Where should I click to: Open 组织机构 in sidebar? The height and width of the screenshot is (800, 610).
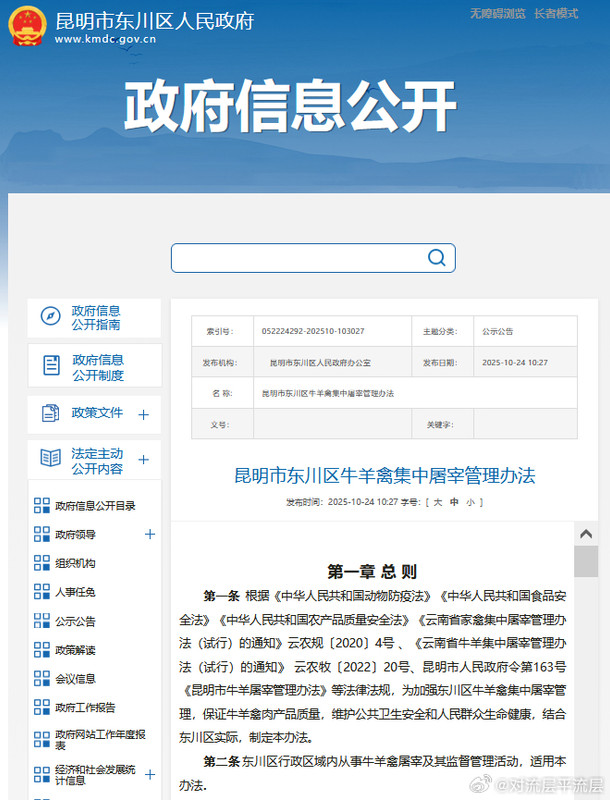point(75,563)
